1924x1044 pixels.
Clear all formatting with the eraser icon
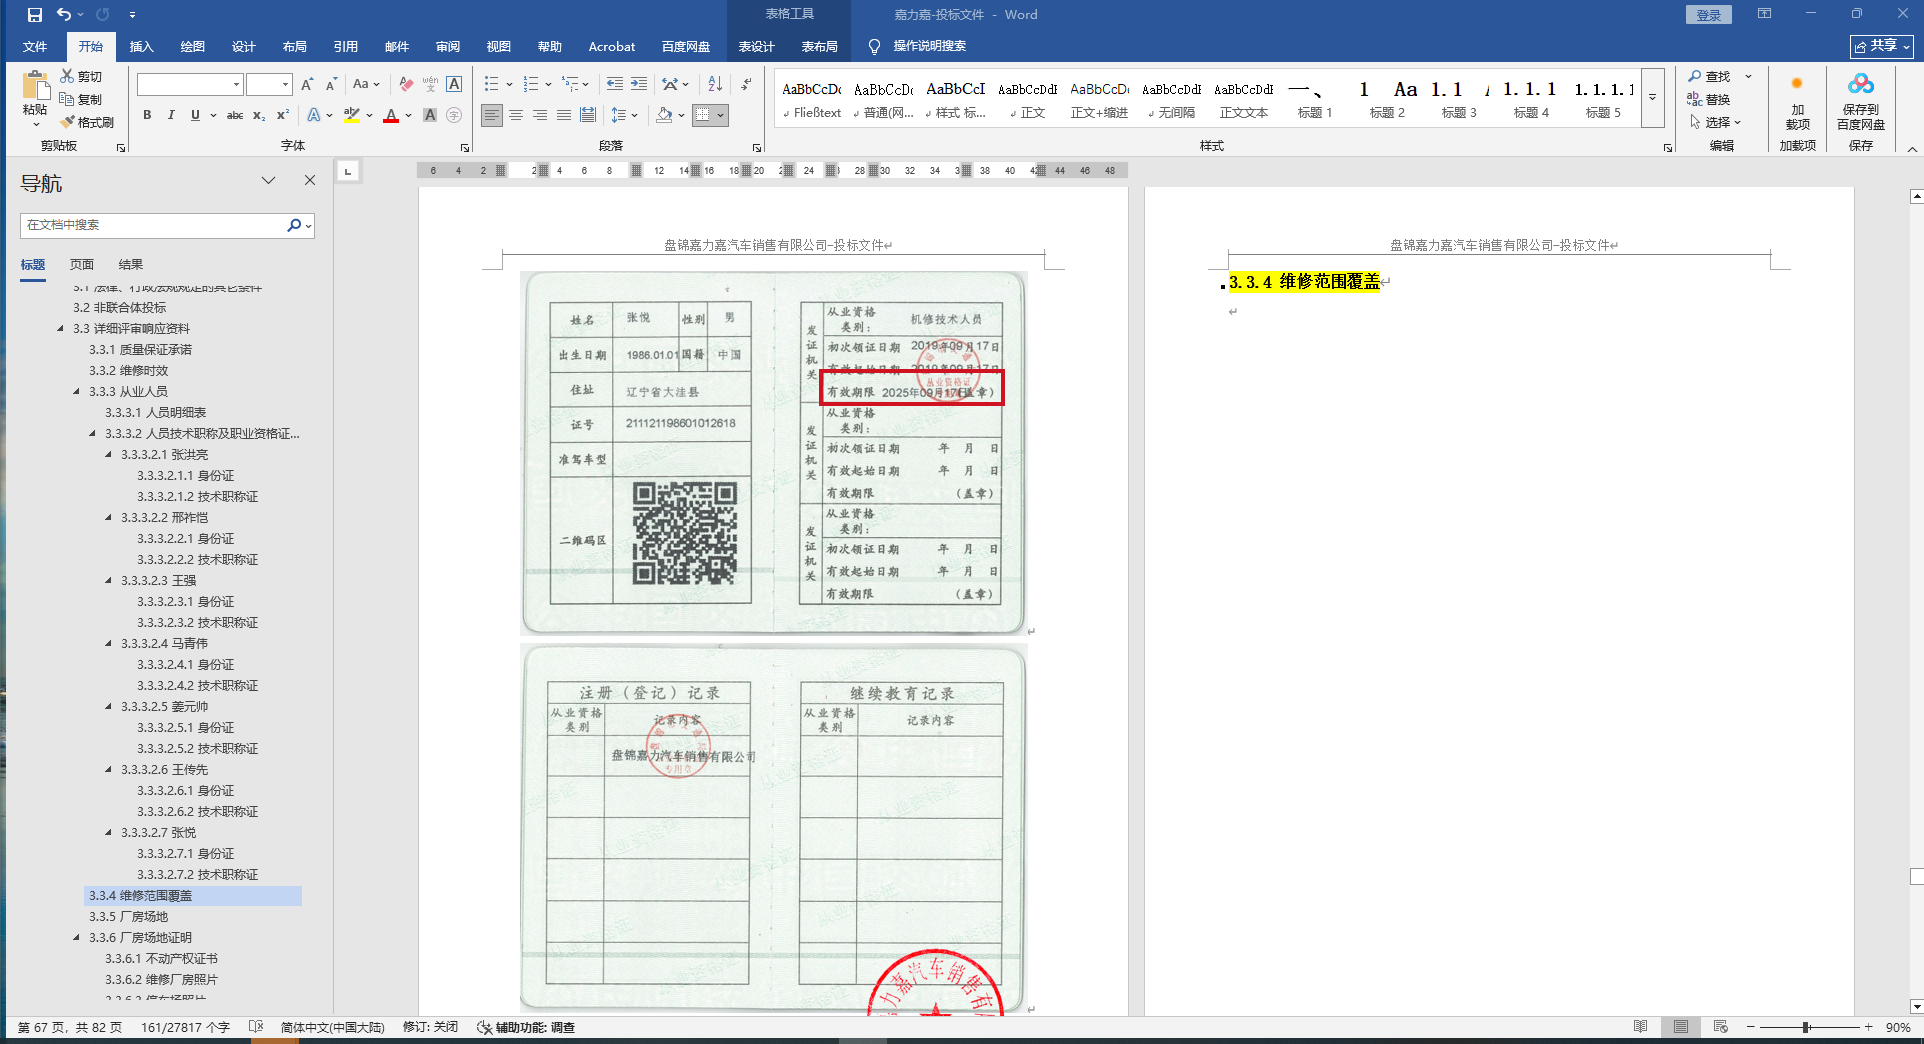[x=406, y=84]
